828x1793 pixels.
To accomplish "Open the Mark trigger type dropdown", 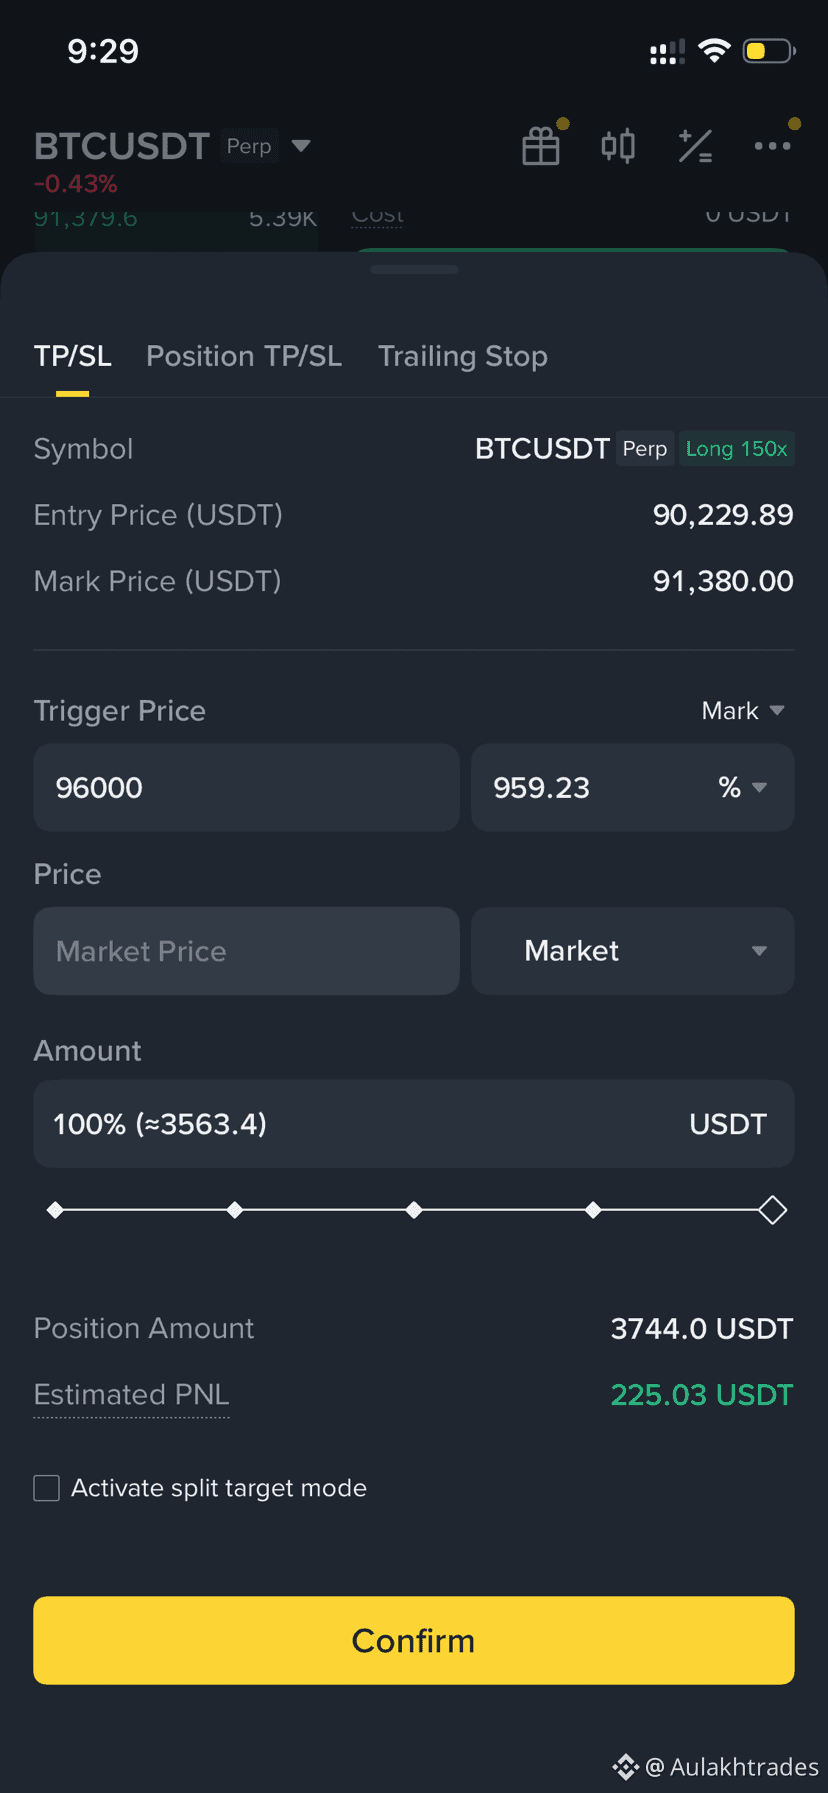I will pos(743,711).
